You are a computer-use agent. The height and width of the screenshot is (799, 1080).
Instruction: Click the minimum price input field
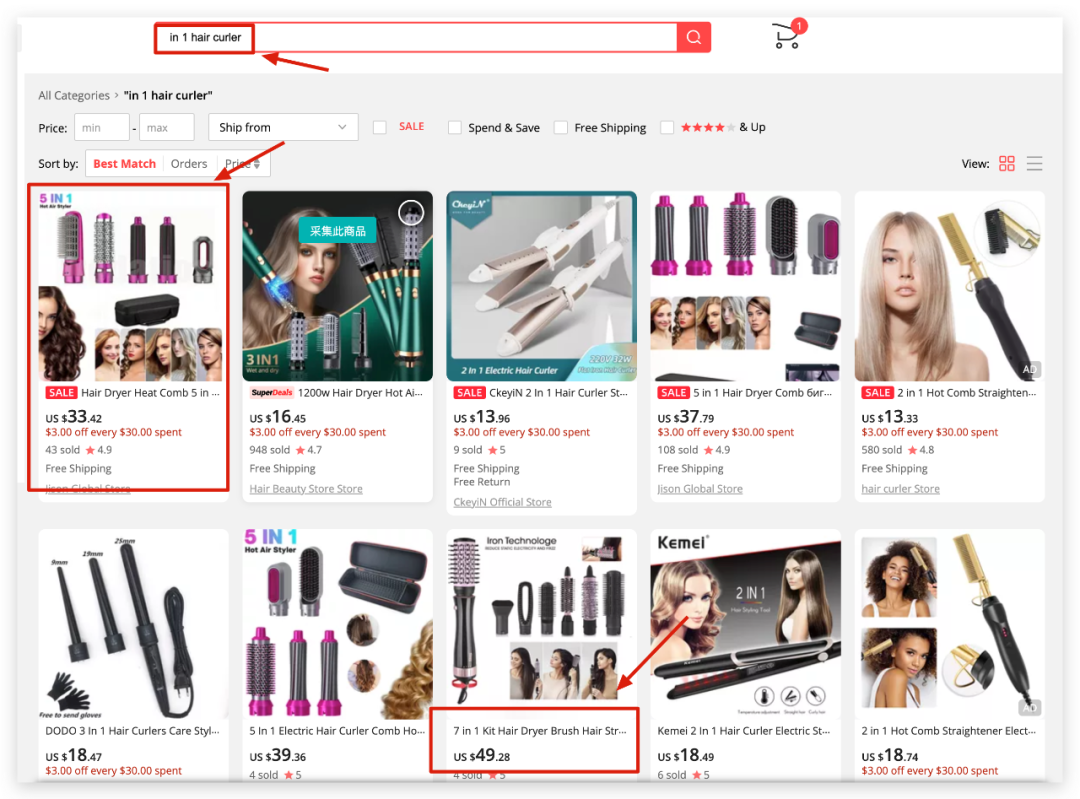(101, 128)
